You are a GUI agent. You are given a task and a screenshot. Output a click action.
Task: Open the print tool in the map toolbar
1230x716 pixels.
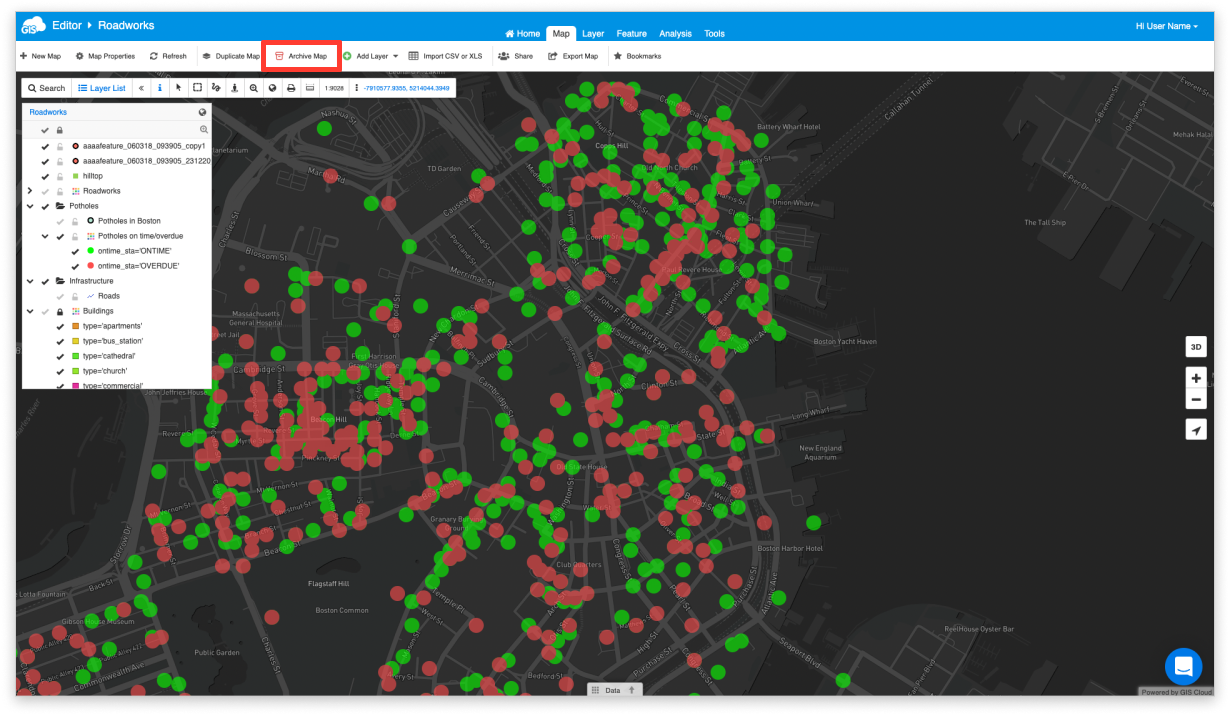click(x=290, y=88)
